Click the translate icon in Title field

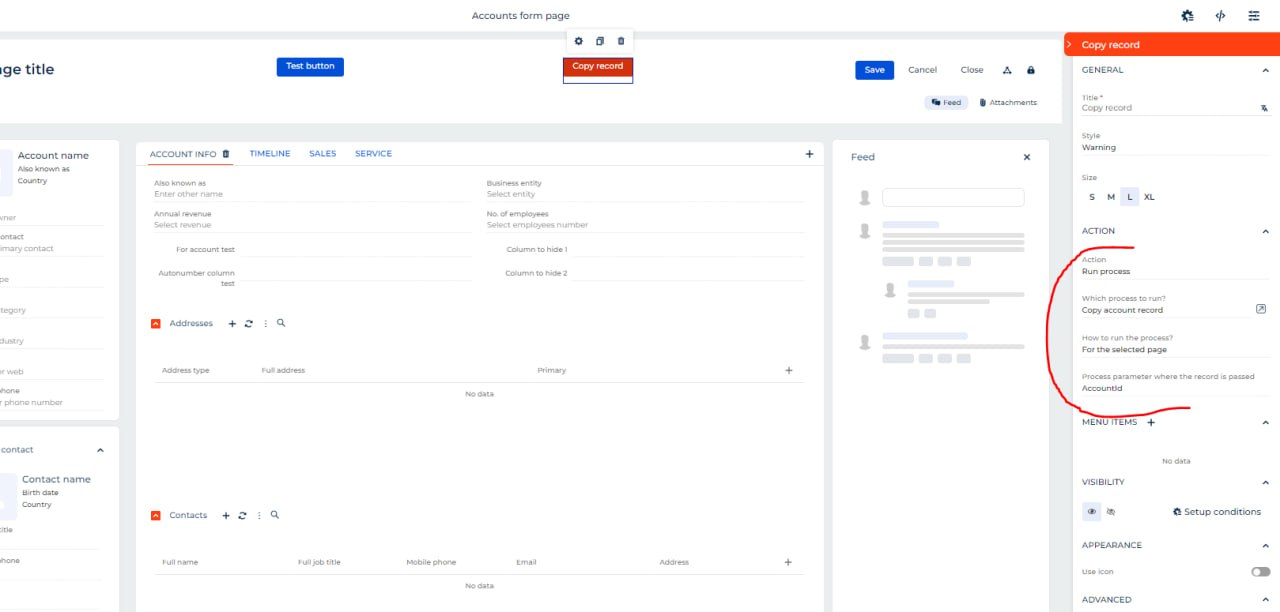pos(1264,108)
